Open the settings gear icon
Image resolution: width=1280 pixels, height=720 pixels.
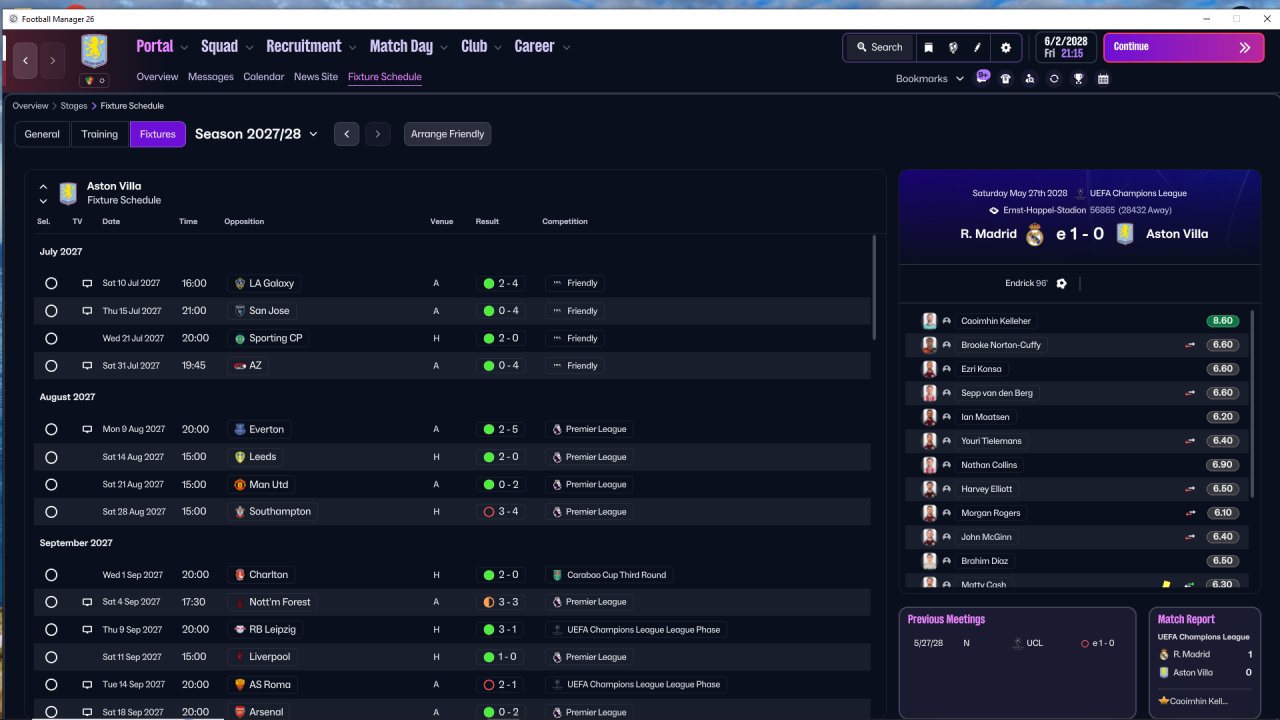pos(1006,47)
